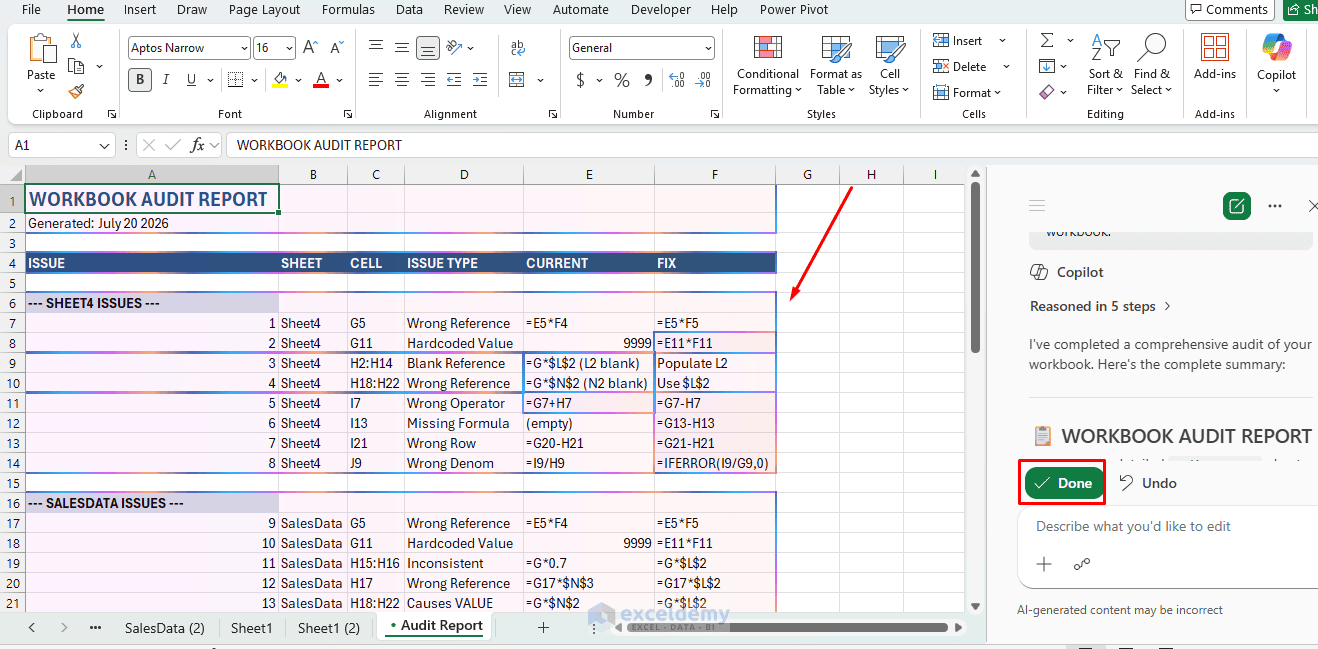Toggle Bottom Align vertical alignment

pyautogui.click(x=428, y=48)
